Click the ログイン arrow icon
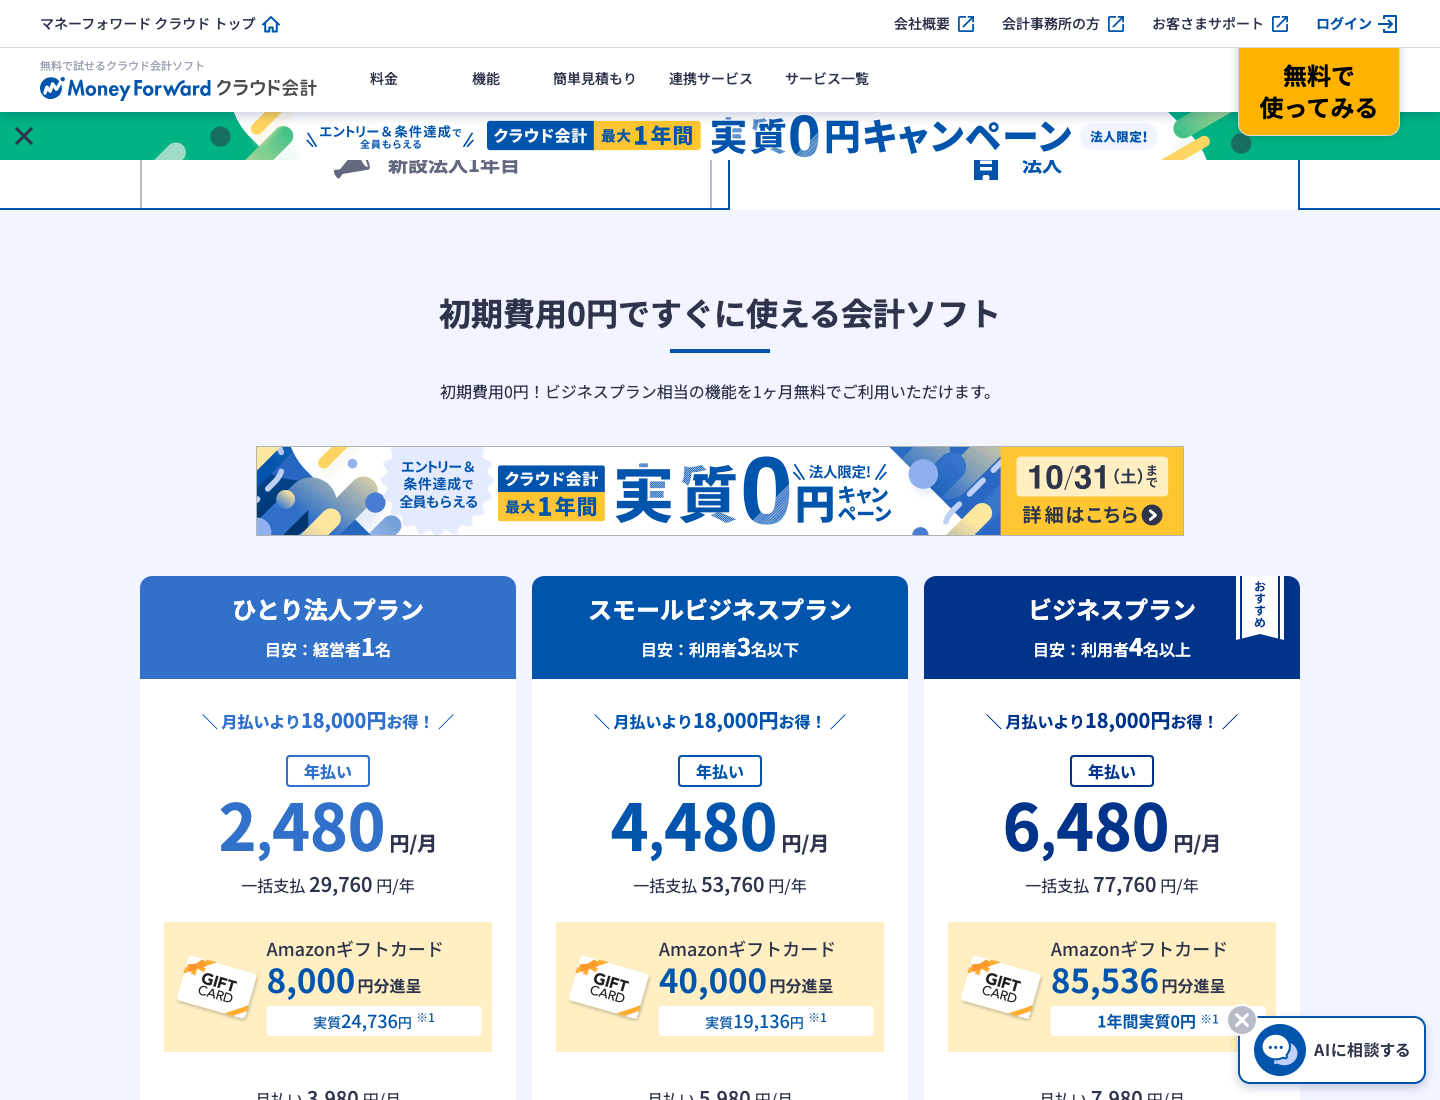 coord(1388,24)
